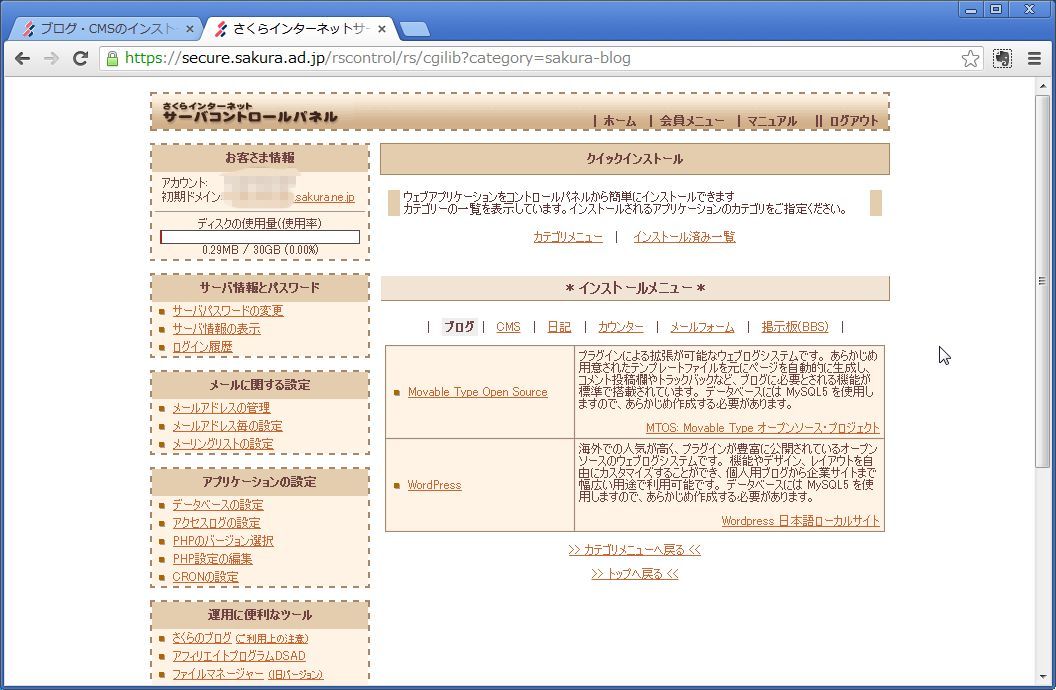Switch to the メールフォーム install category

702,327
